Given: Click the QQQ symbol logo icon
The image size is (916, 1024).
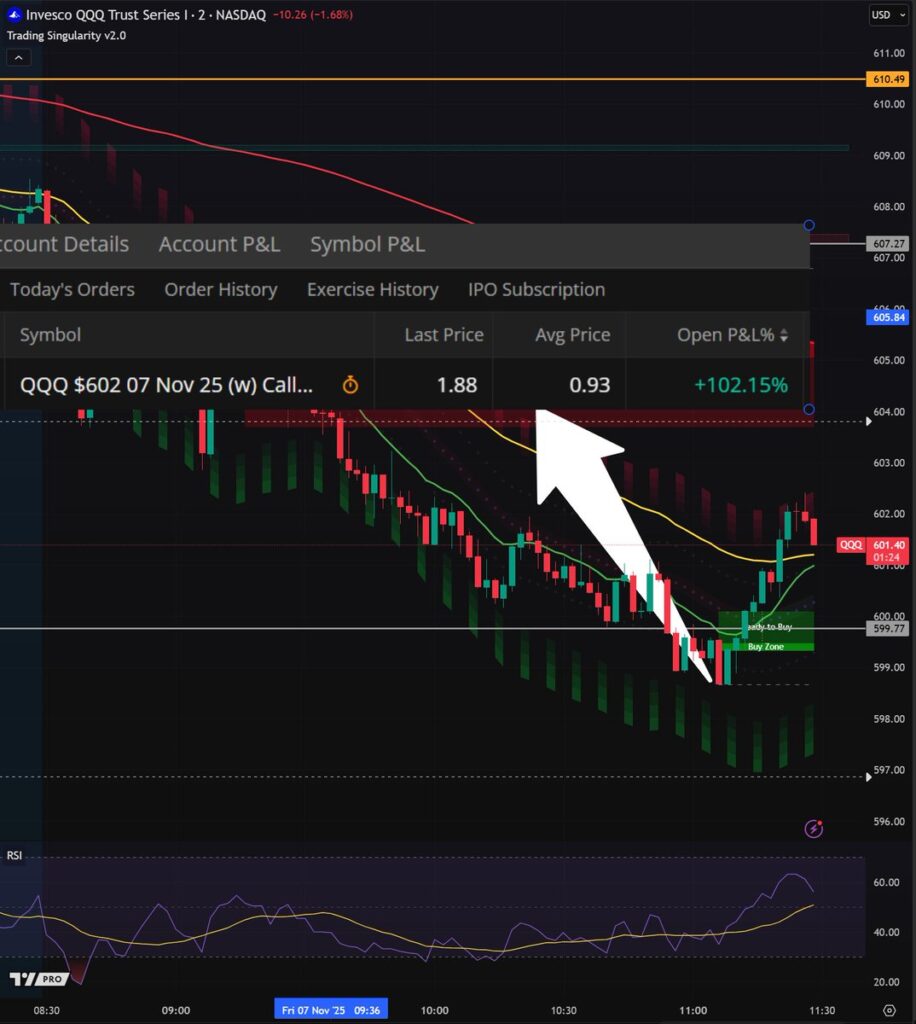Looking at the screenshot, I should pyautogui.click(x=14, y=15).
